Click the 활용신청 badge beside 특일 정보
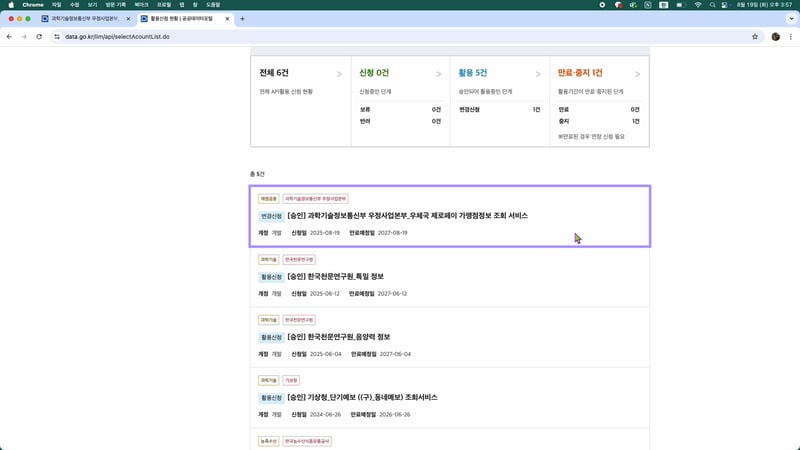The width and height of the screenshot is (800, 450). (271, 277)
